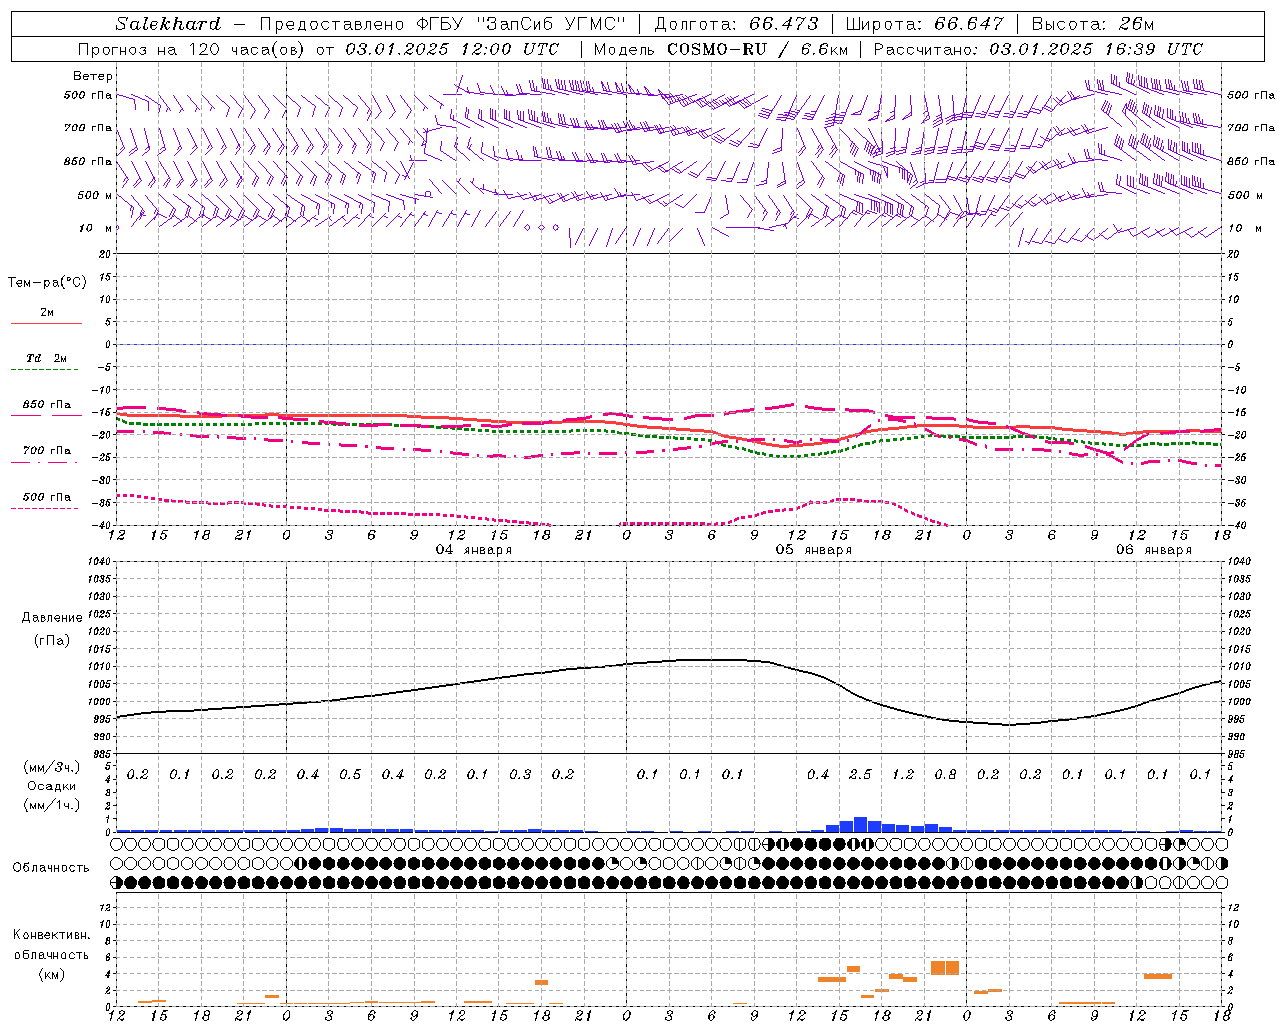Click the 'Тем-ра(°C)' temperature panel label

pyautogui.click(x=47, y=283)
